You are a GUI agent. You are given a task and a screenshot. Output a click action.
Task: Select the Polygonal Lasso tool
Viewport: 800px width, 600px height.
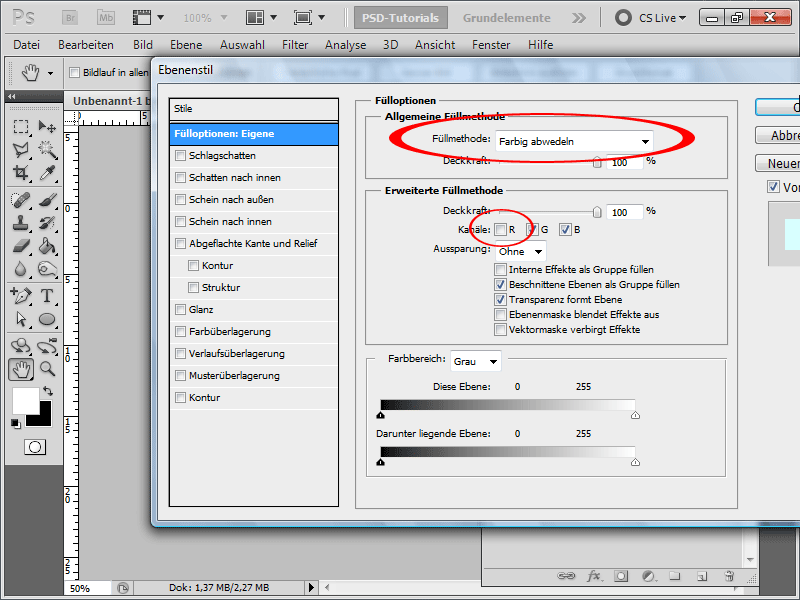pyautogui.click(x=21, y=149)
